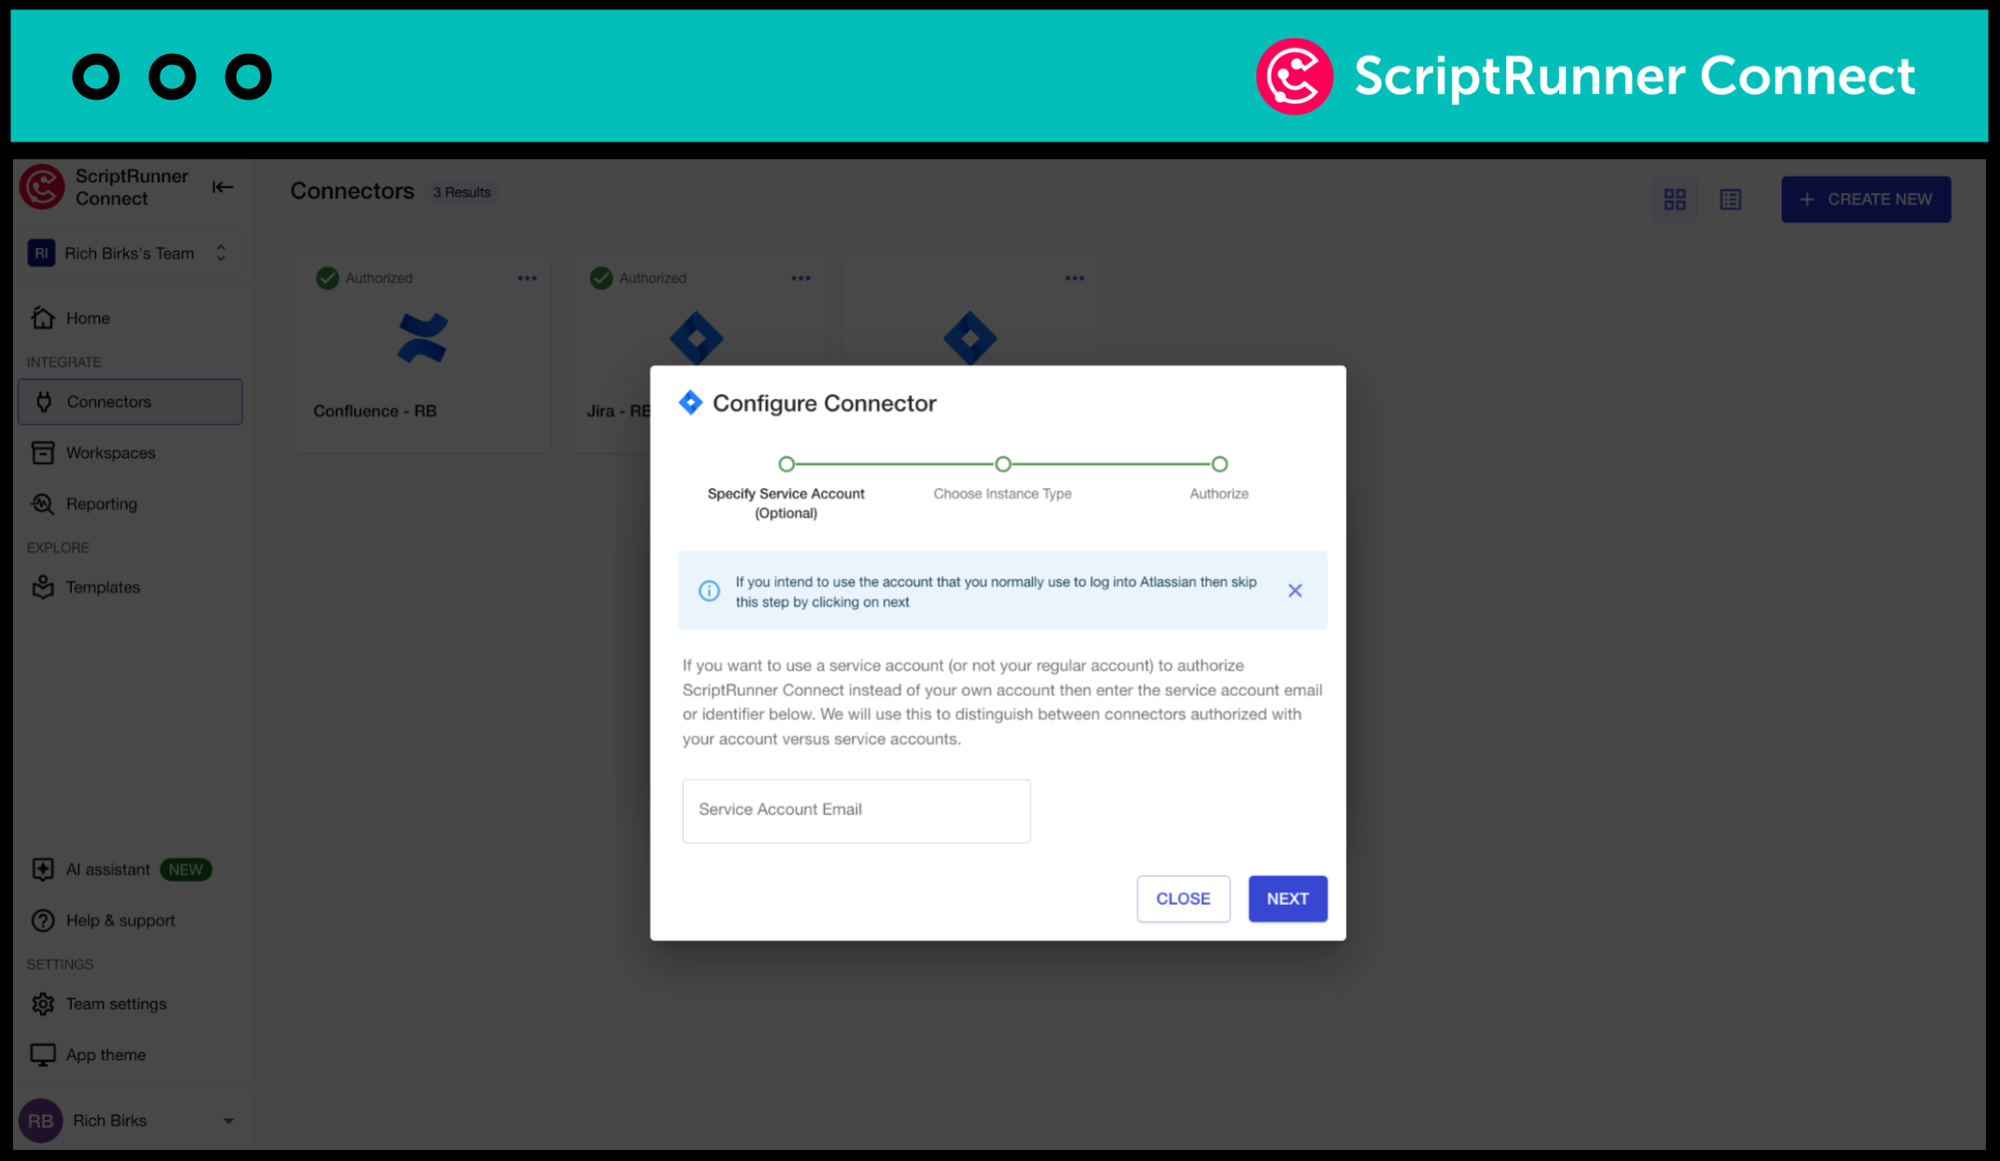The width and height of the screenshot is (2000, 1161).
Task: Click the CLOSE button in dialog
Action: click(1182, 898)
